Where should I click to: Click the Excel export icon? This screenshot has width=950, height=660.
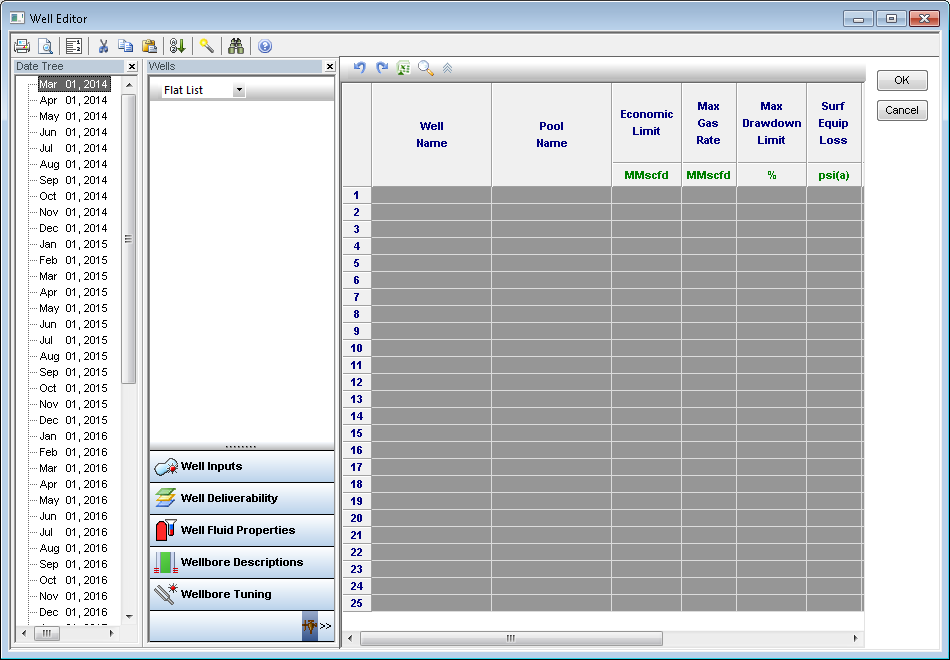[x=403, y=68]
